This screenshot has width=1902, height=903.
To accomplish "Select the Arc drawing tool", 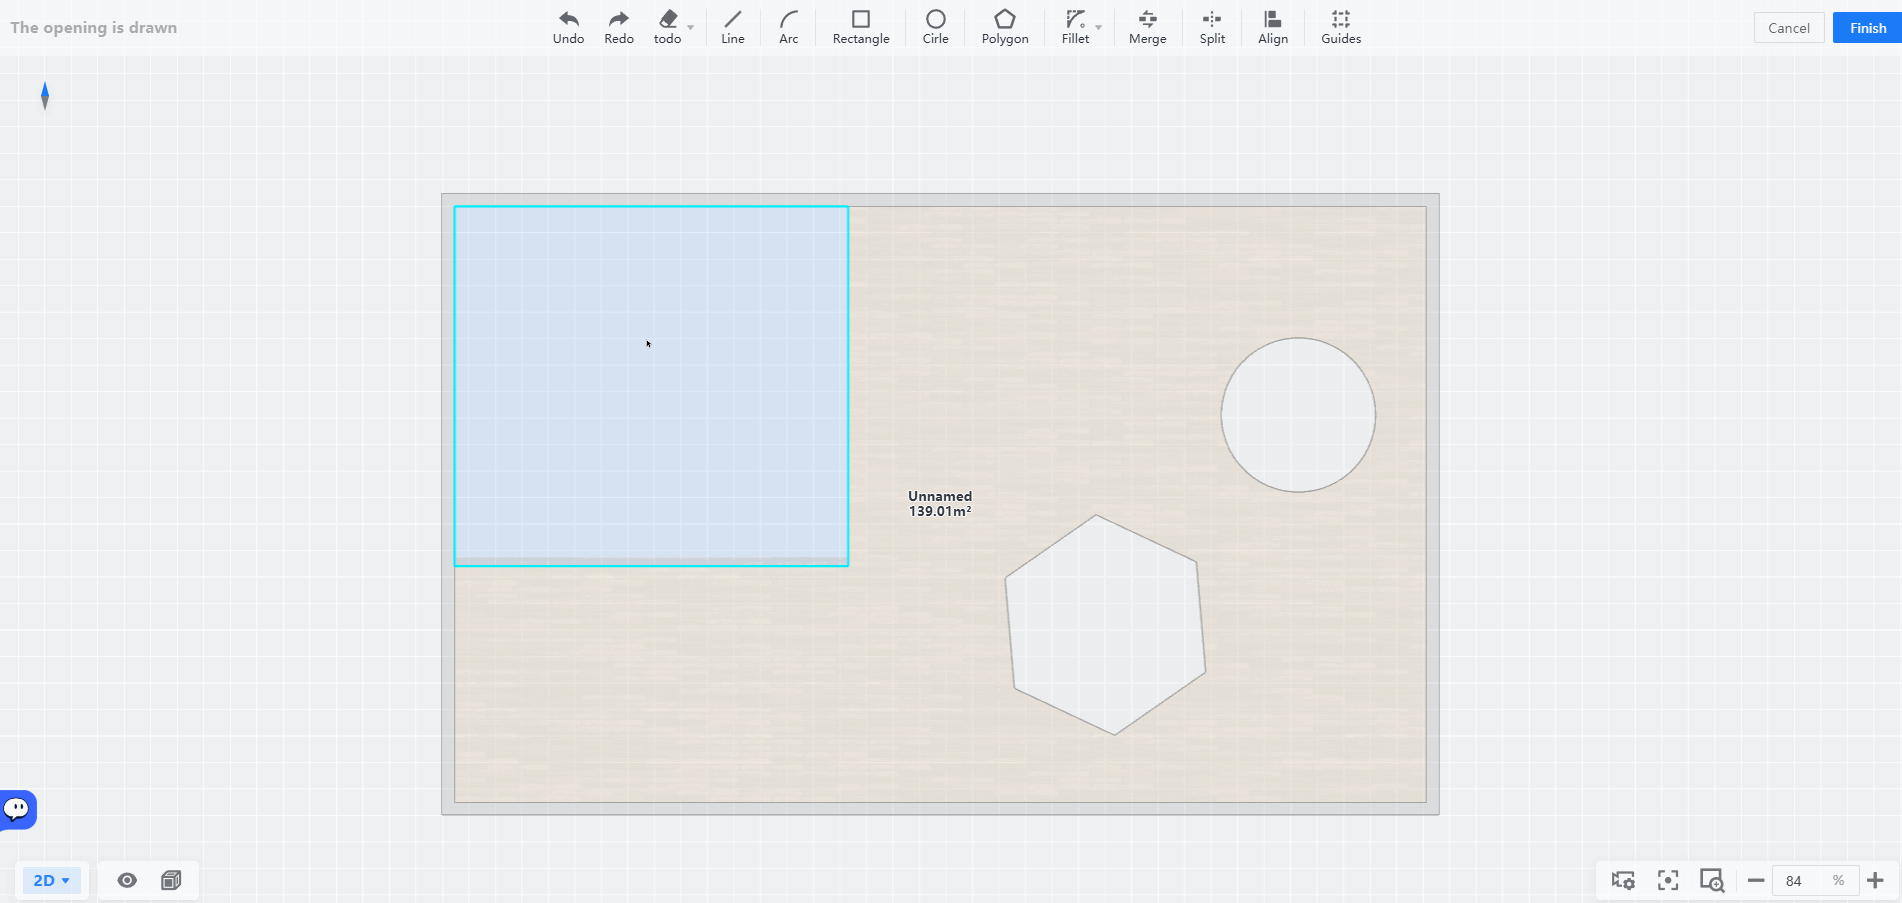I will click(x=789, y=27).
